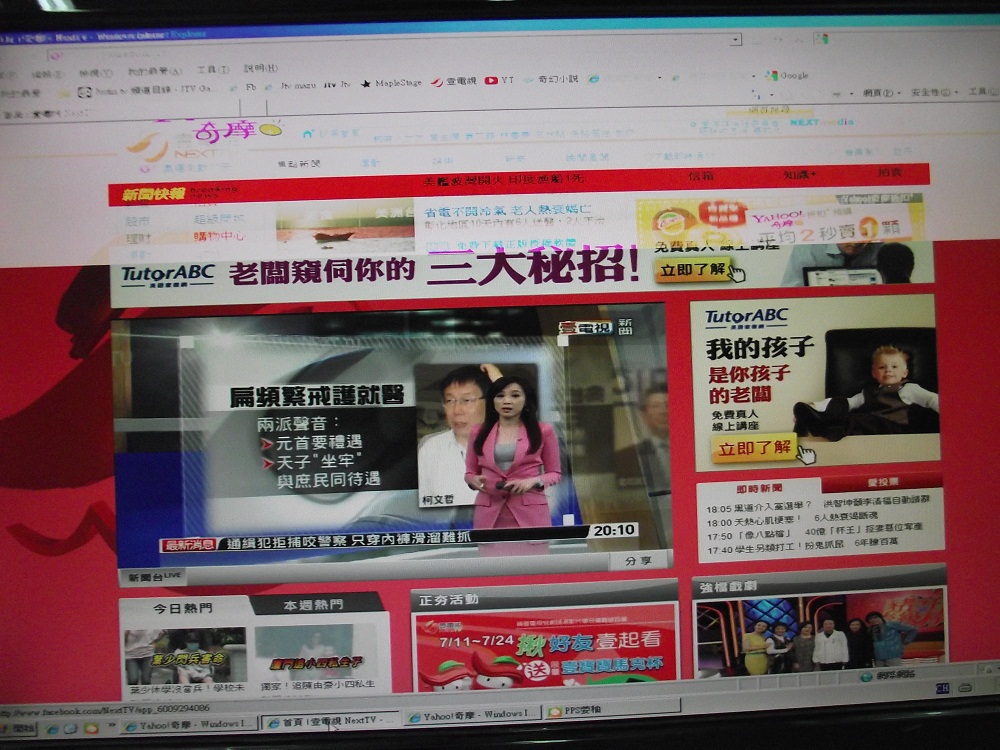Click the 新聞快報 breaking news label
1000x750 pixels.
click(x=154, y=195)
